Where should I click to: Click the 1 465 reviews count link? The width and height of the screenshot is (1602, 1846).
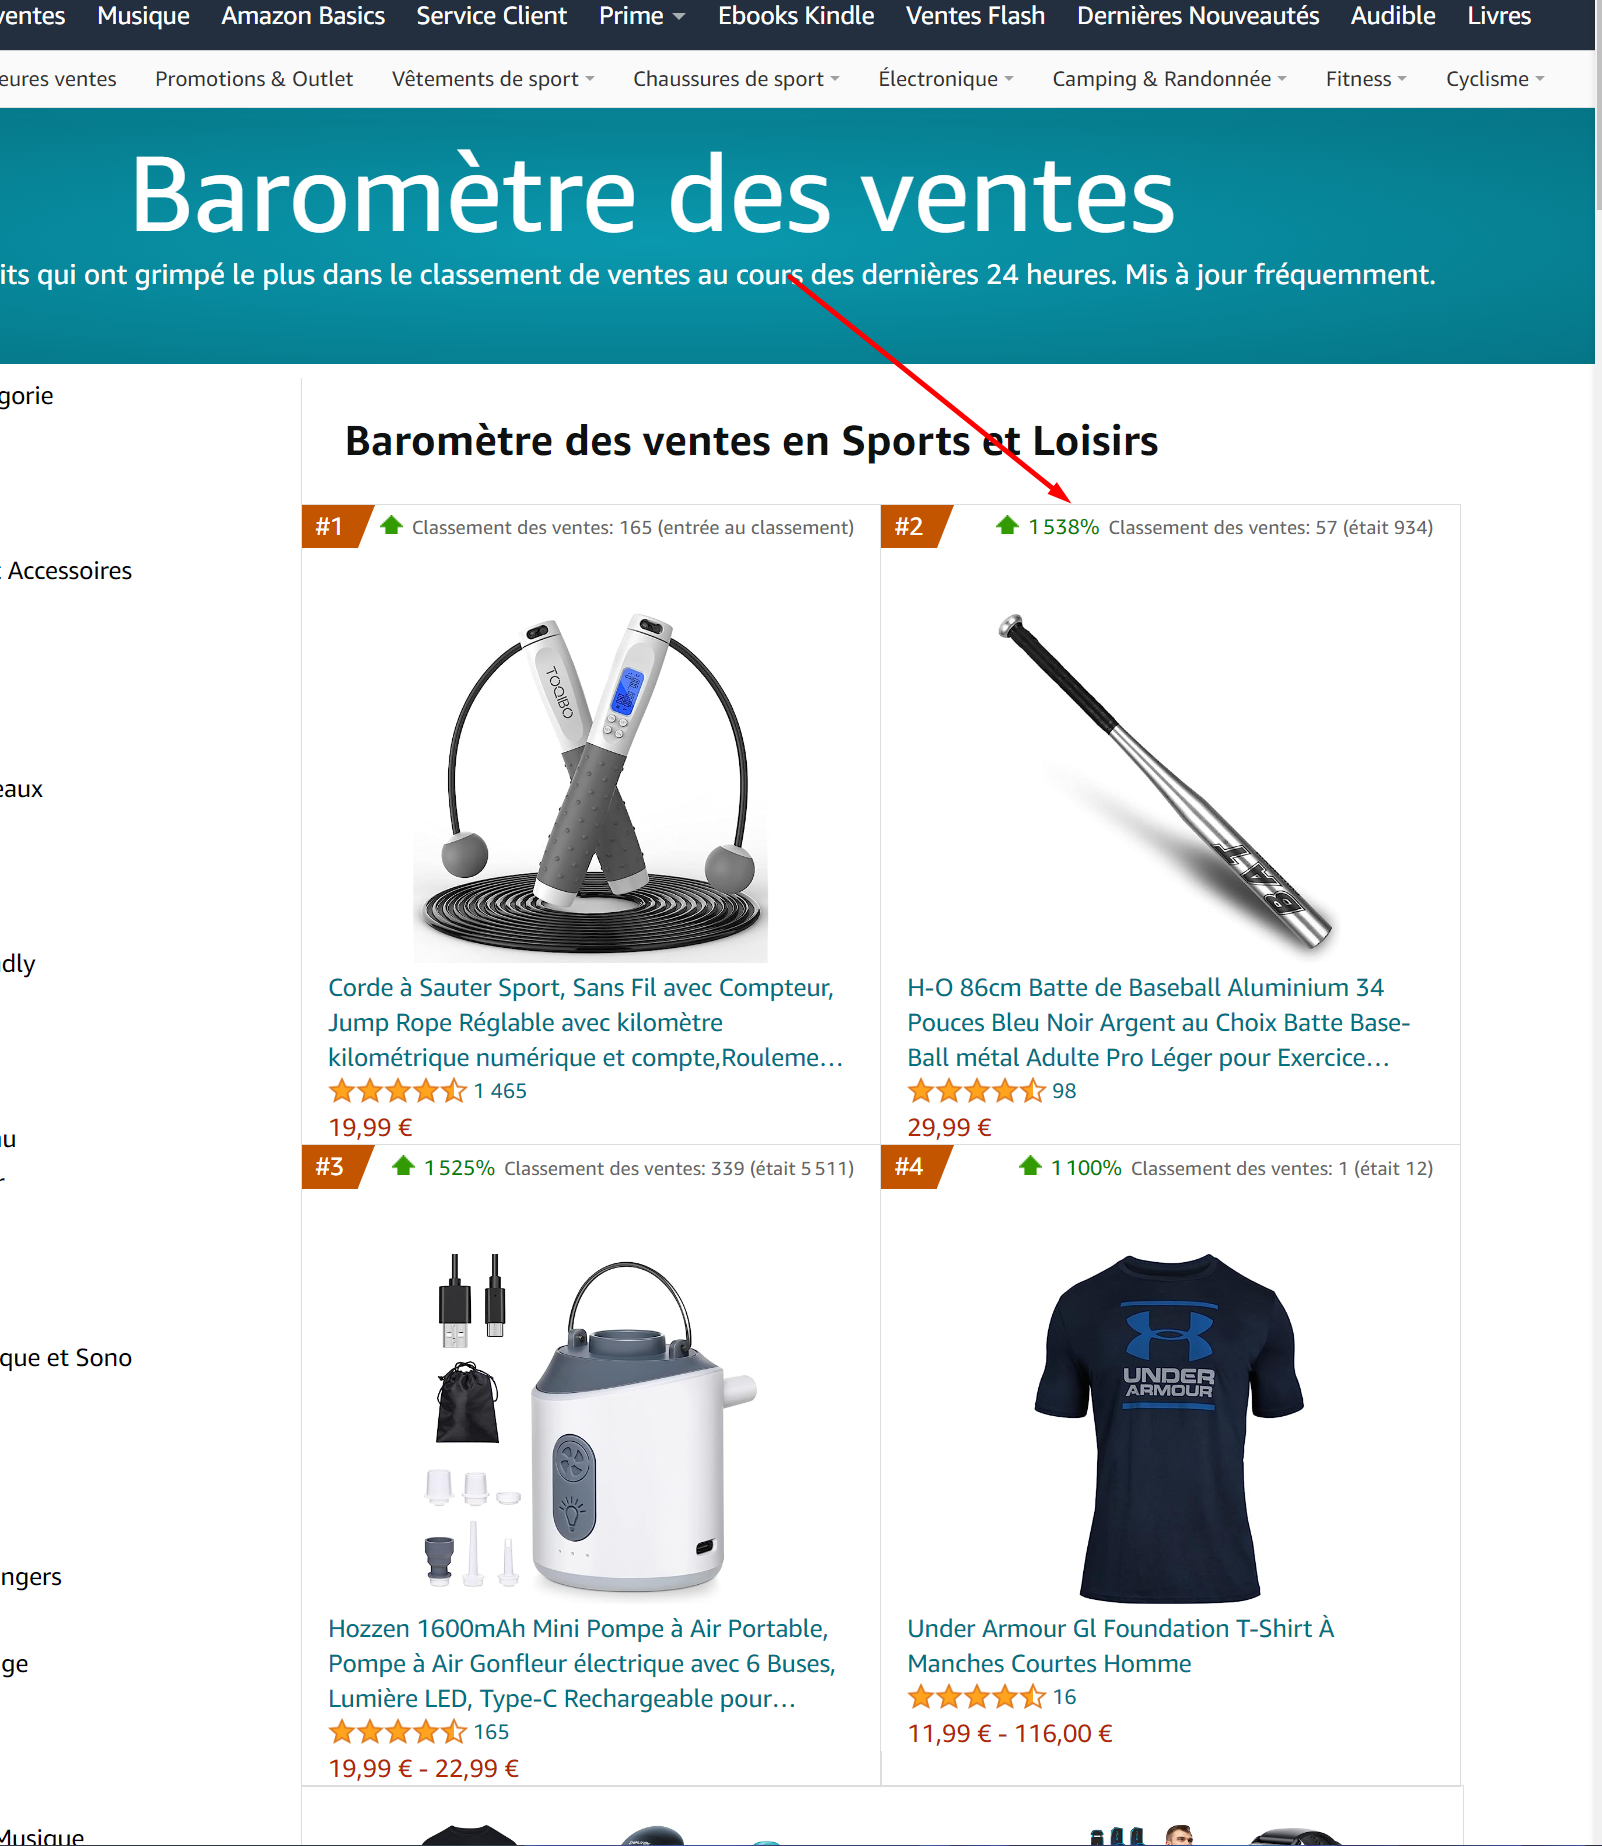[x=500, y=1091]
